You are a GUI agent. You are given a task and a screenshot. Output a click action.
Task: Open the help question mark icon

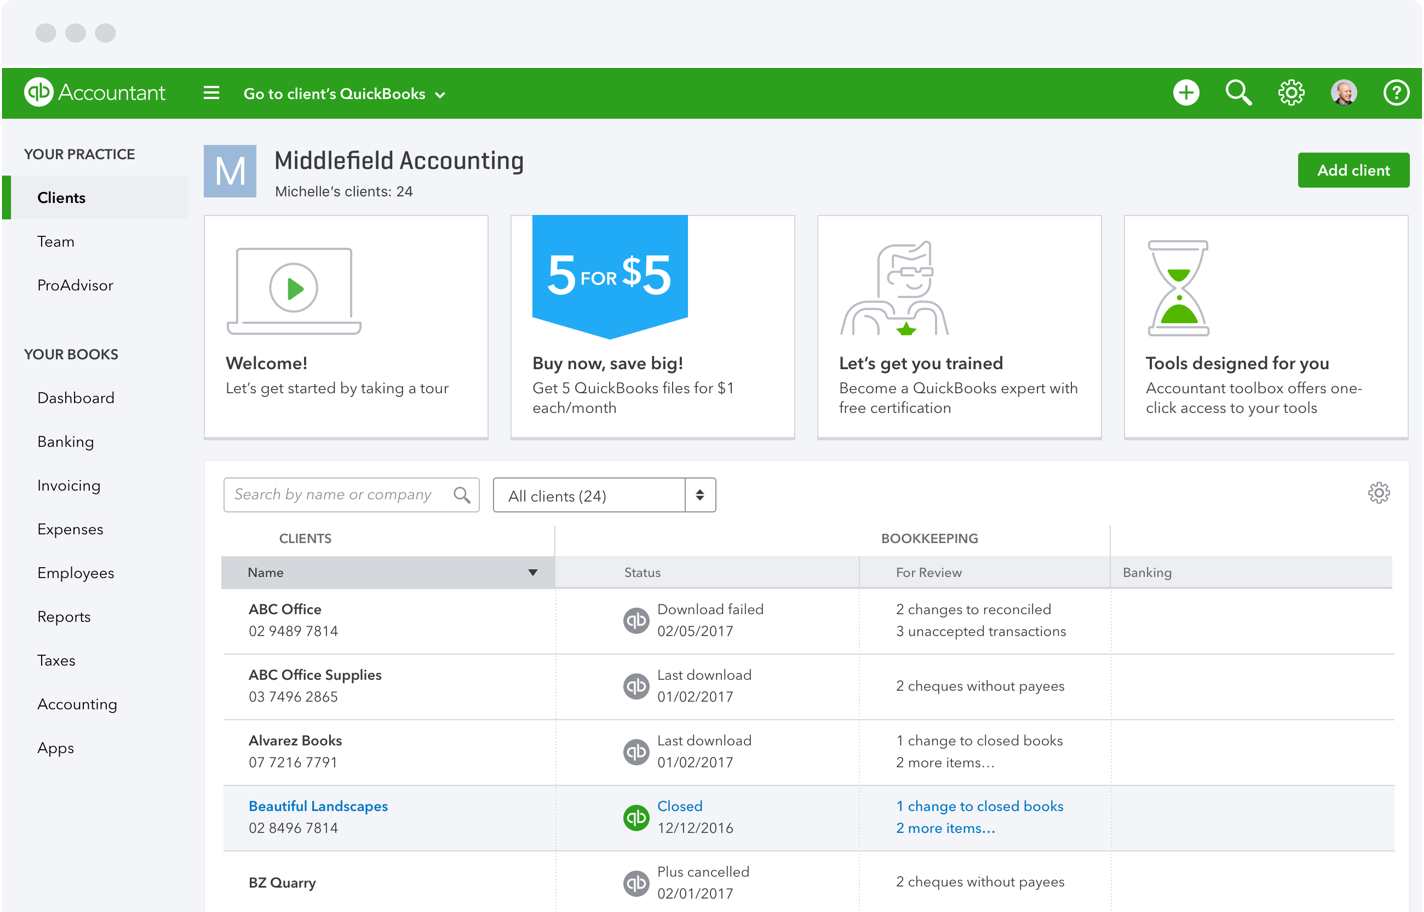pyautogui.click(x=1396, y=93)
